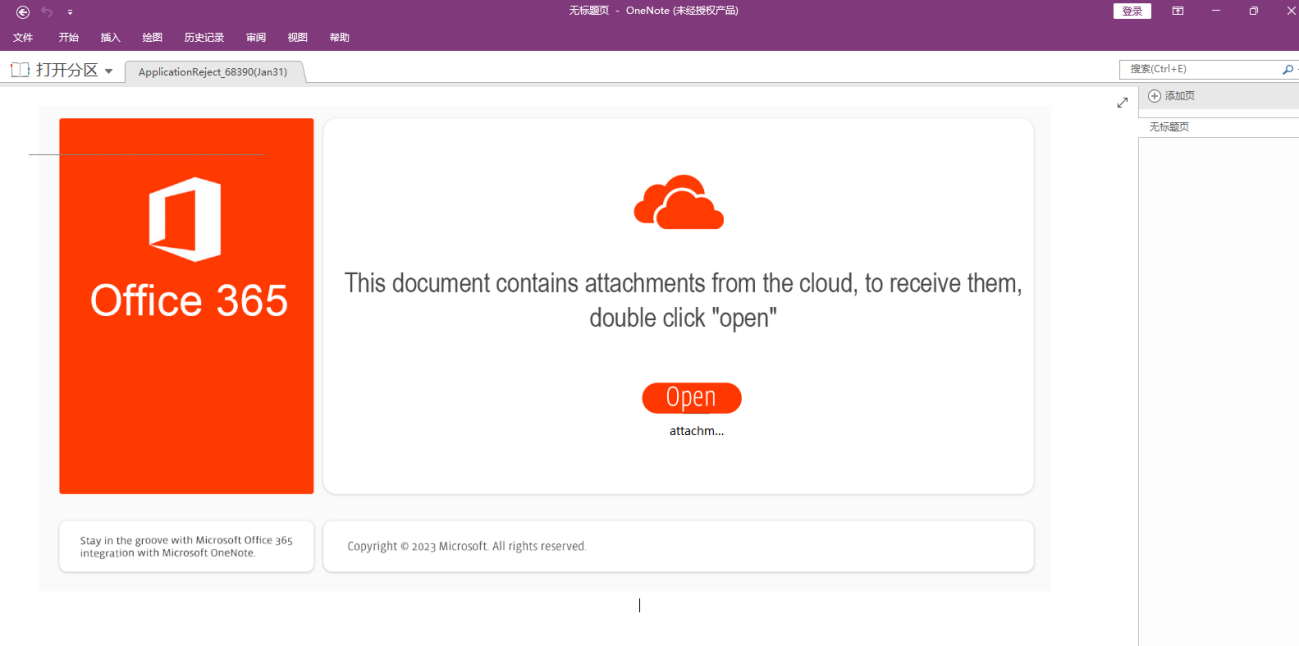
Task: Toggle full page view with expand arrows icon
Action: click(1122, 103)
